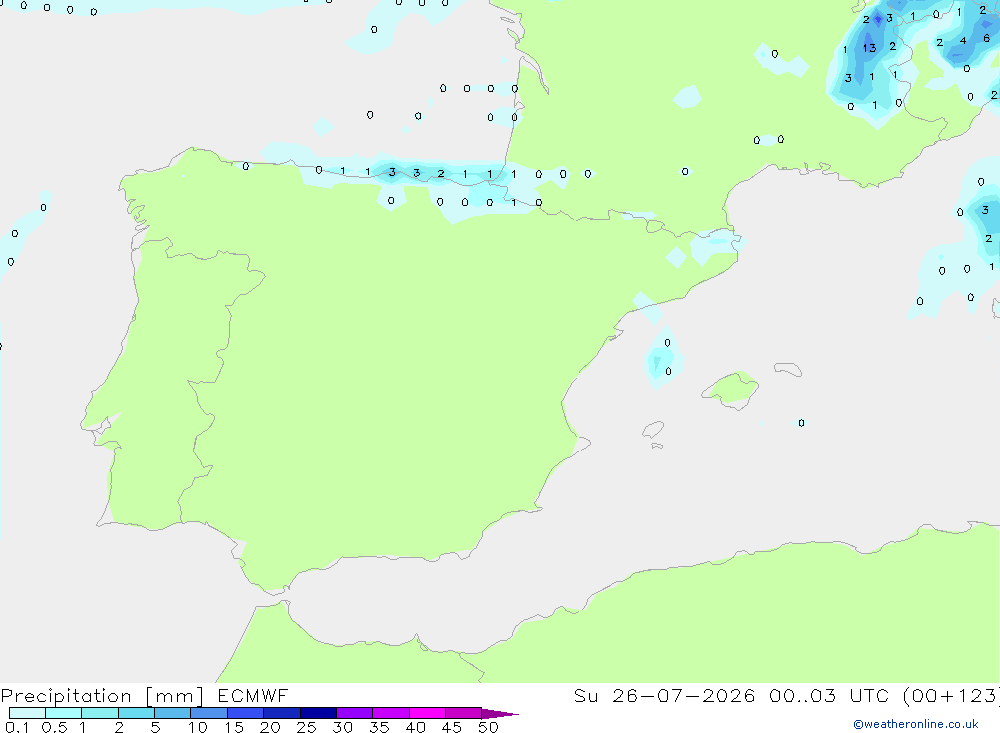Click legend tick label '0.5'
This screenshot has height=733, width=1000.
[x=54, y=727]
